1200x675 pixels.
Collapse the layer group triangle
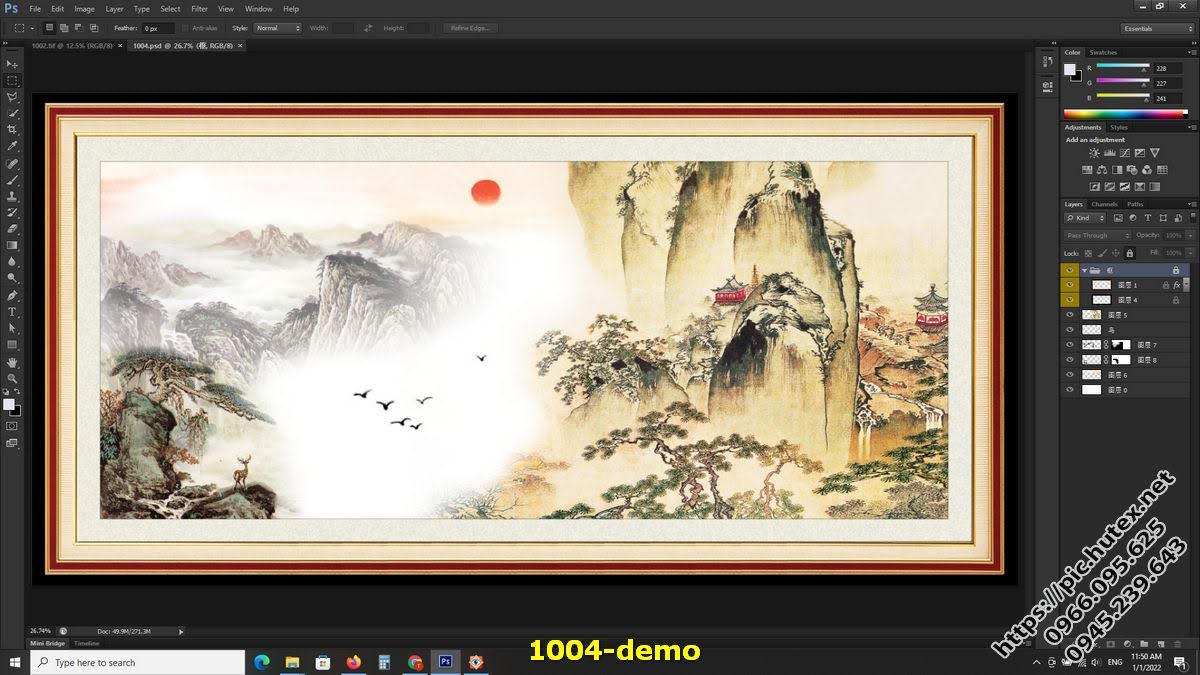click(x=1084, y=270)
